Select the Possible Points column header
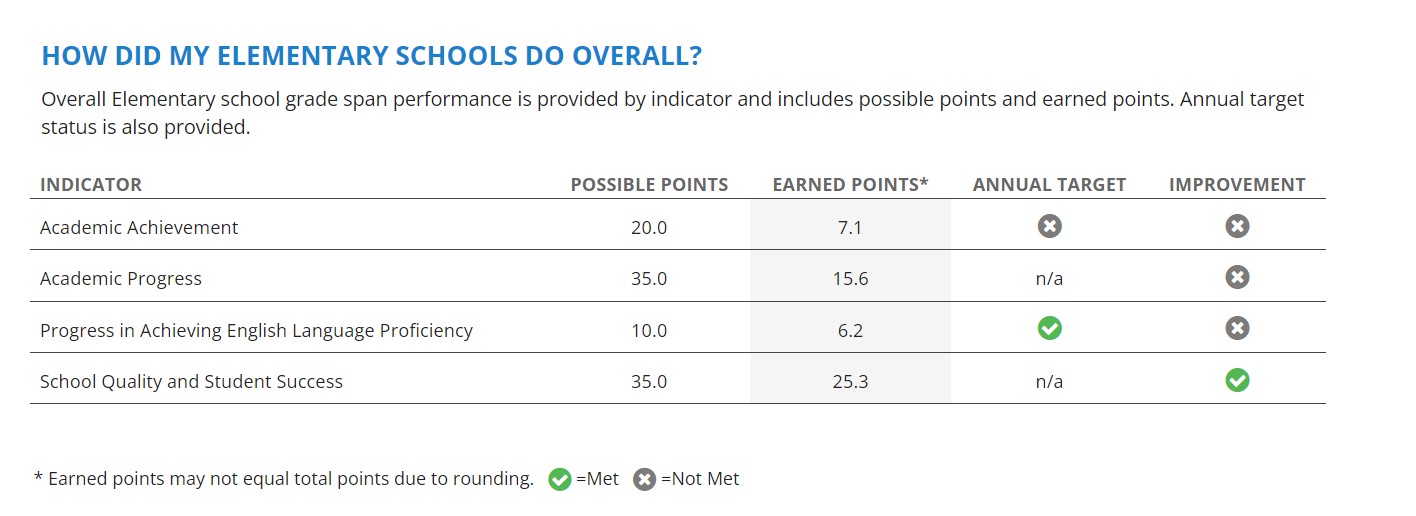The width and height of the screenshot is (1416, 516). click(x=649, y=185)
